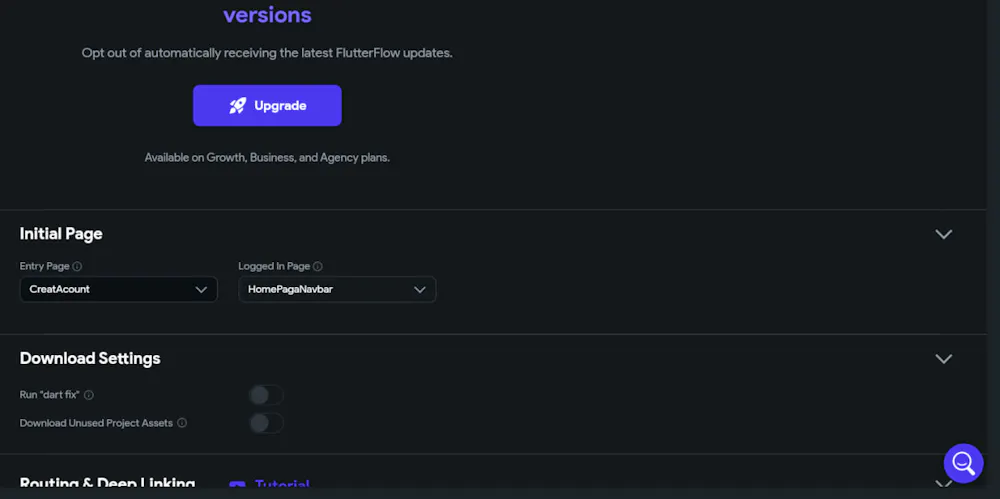This screenshot has width=1000, height=499.
Task: Enable the Run "dart fix" toggle
Action: point(266,395)
